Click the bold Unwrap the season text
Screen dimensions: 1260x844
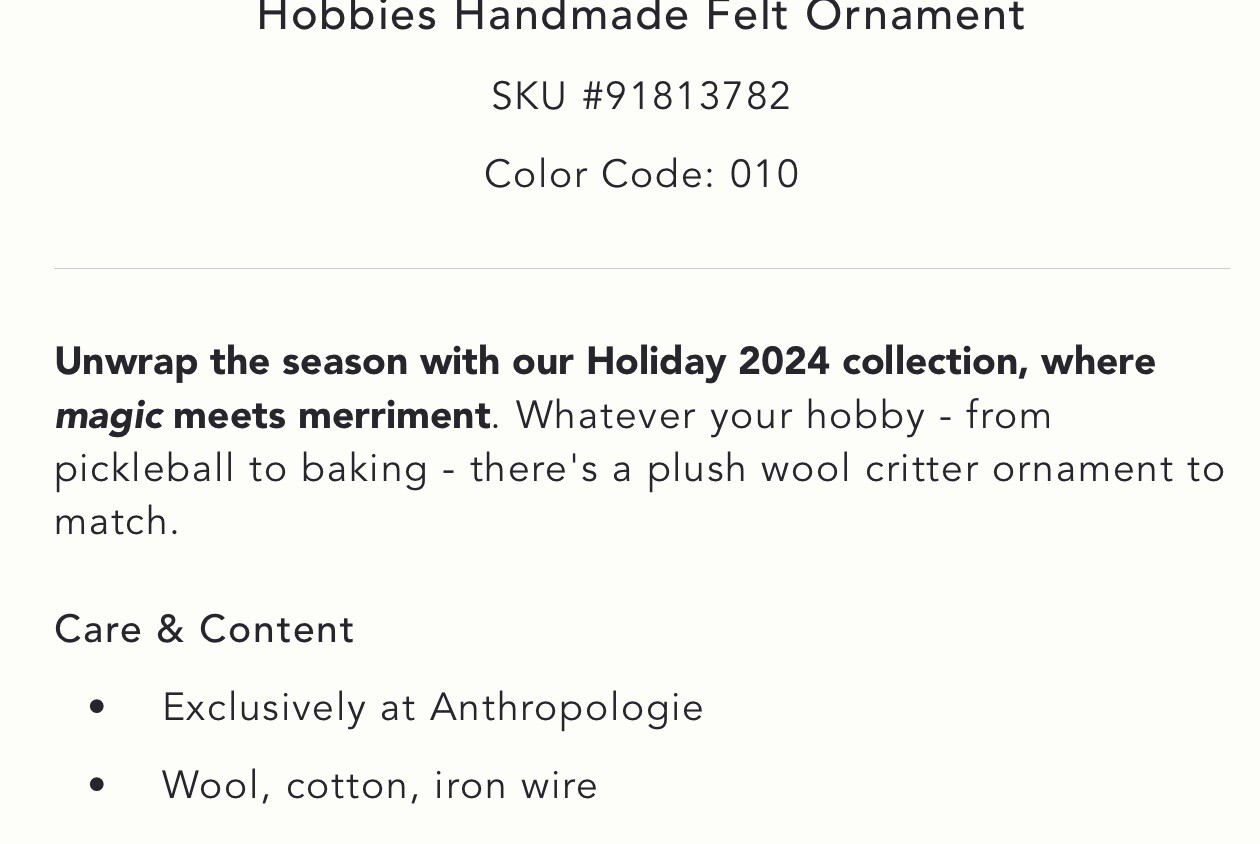[231, 361]
